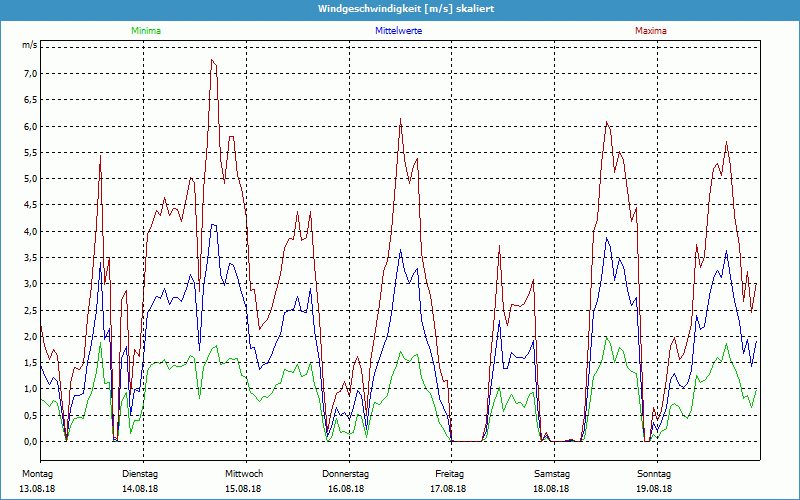Select the red Maxima legend label
The width and height of the screenshot is (800, 500).
pyautogui.click(x=651, y=31)
